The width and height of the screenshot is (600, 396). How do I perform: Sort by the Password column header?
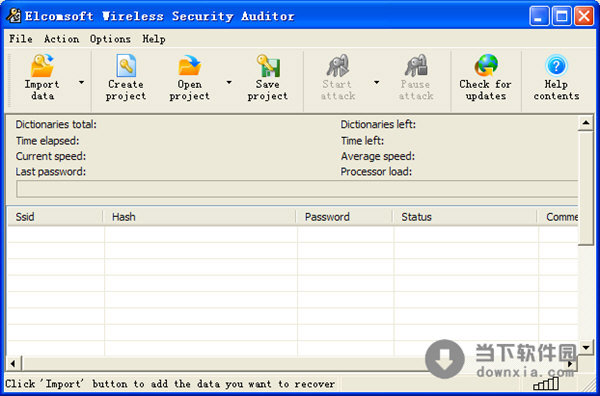tap(344, 217)
